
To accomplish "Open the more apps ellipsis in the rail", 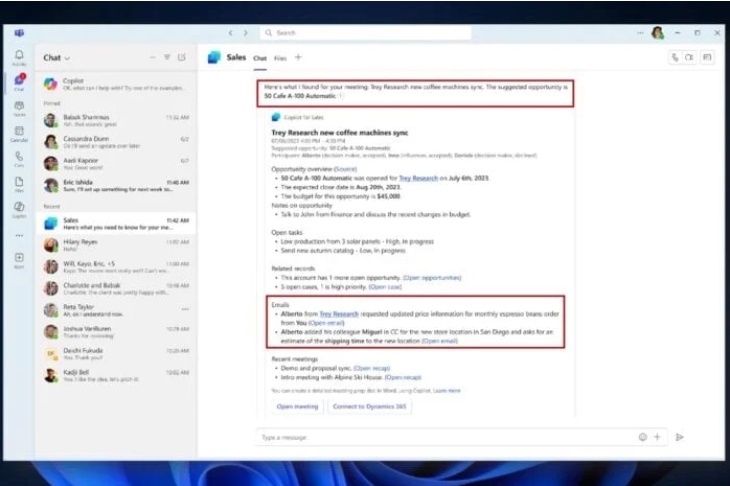I will 19,236.
